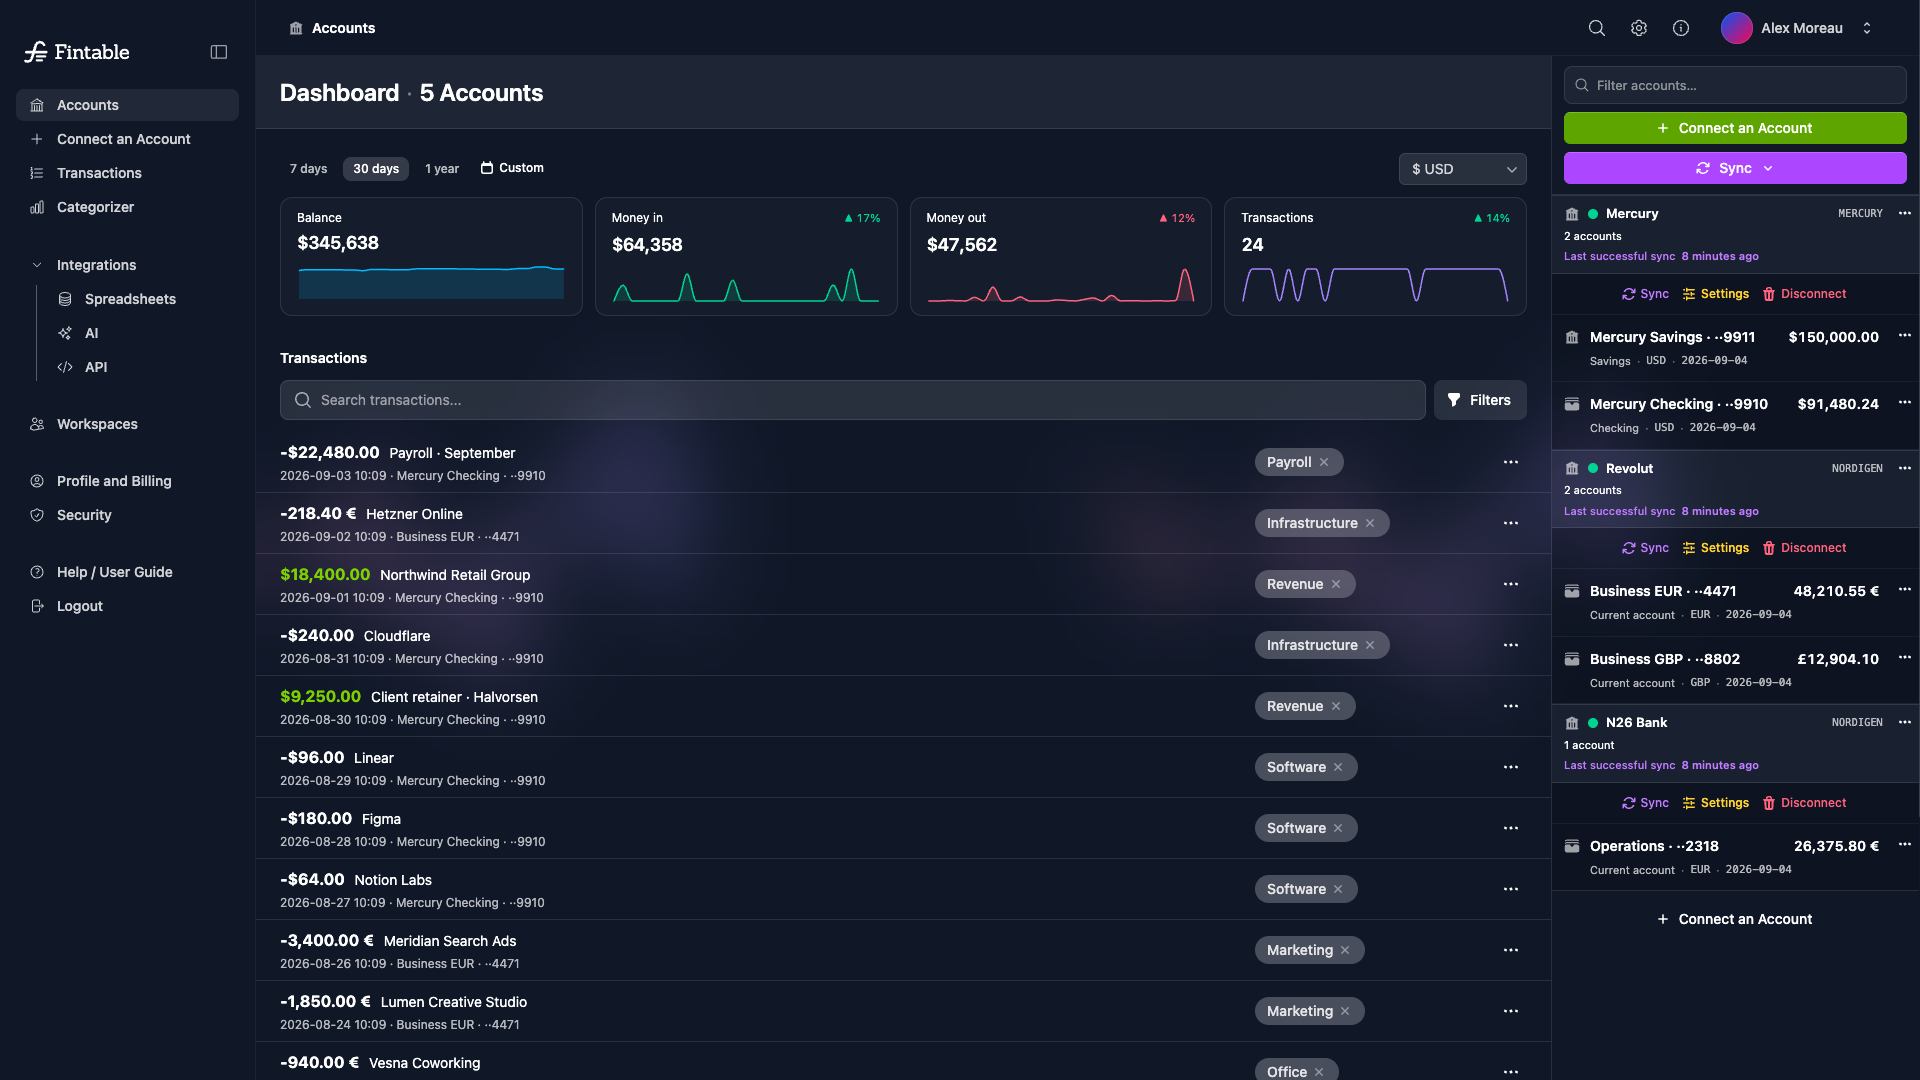Collapse the Integrations section
1920x1080 pixels.
point(37,265)
